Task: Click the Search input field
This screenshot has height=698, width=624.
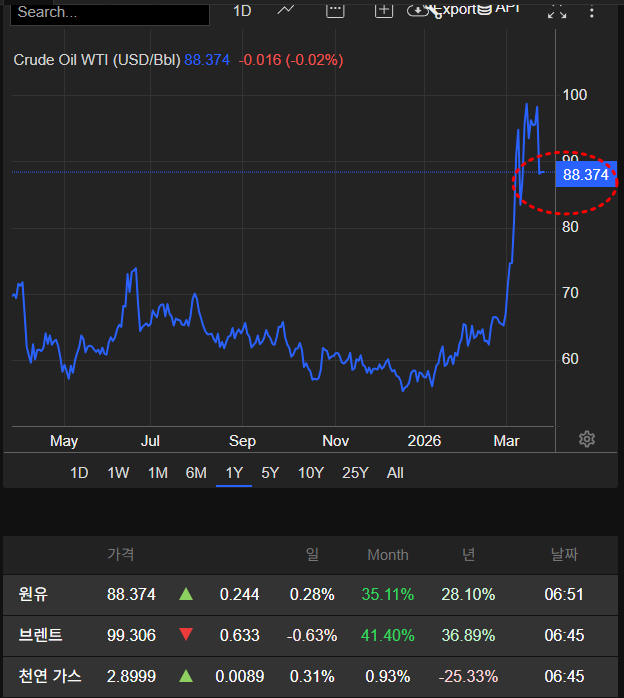Action: pyautogui.click(x=110, y=12)
